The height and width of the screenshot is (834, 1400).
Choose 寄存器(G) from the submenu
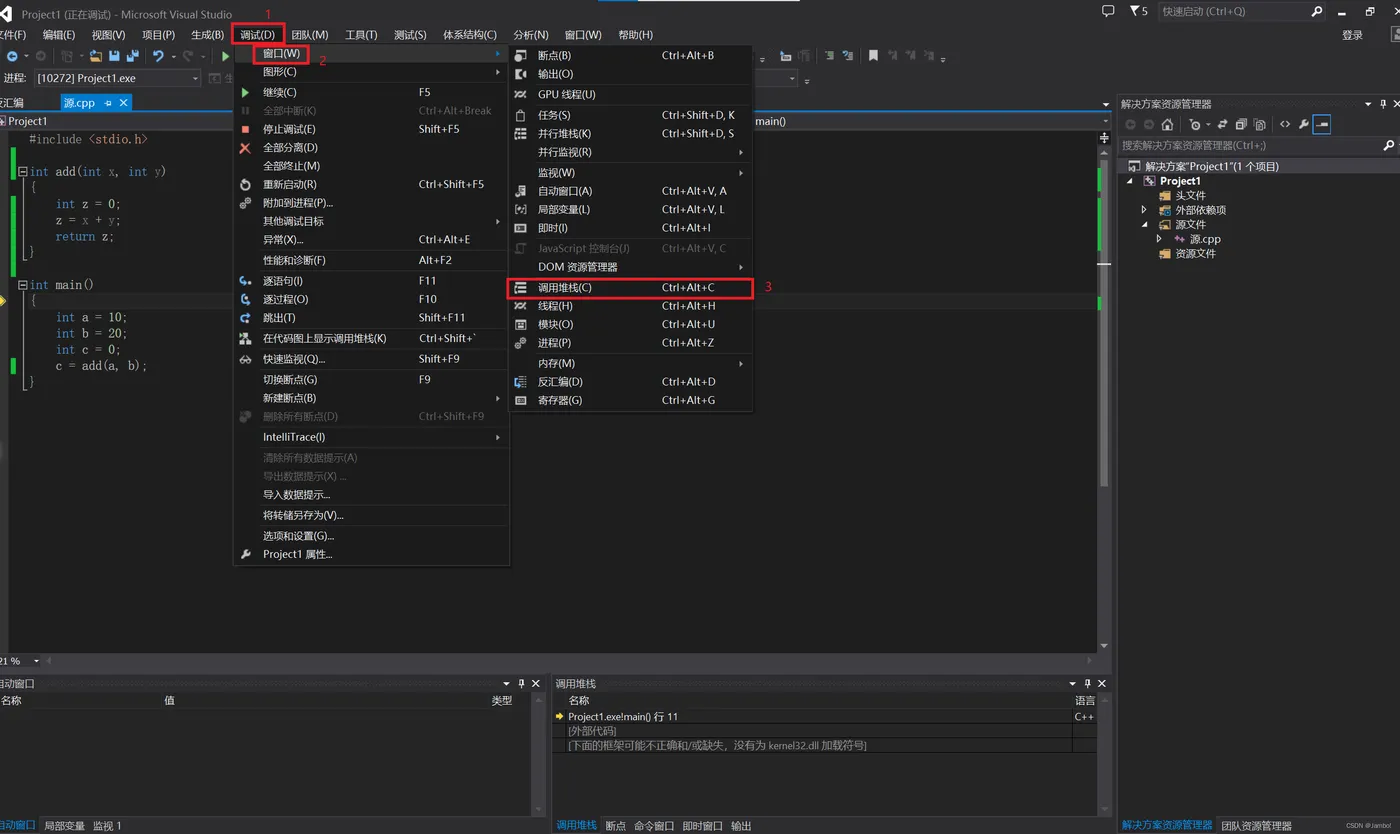(630, 401)
